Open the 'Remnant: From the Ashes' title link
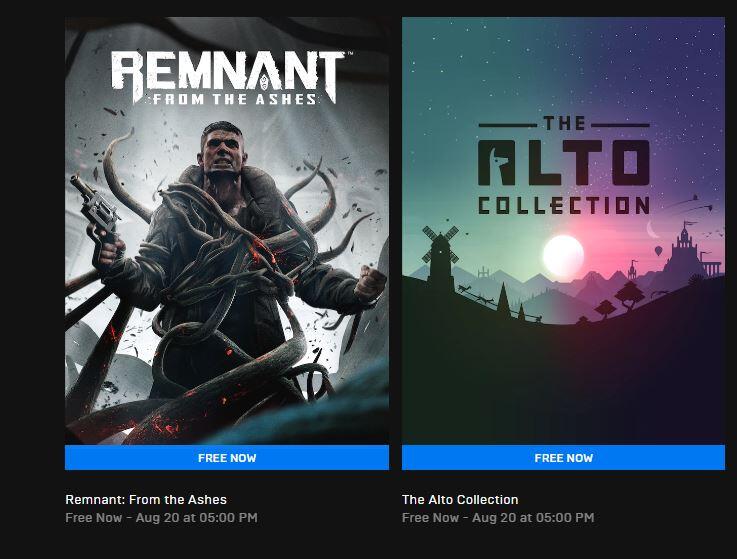737x559 pixels. 146,499
